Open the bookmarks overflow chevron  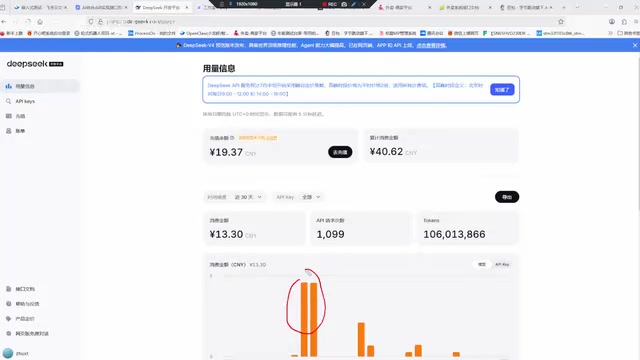point(610,33)
